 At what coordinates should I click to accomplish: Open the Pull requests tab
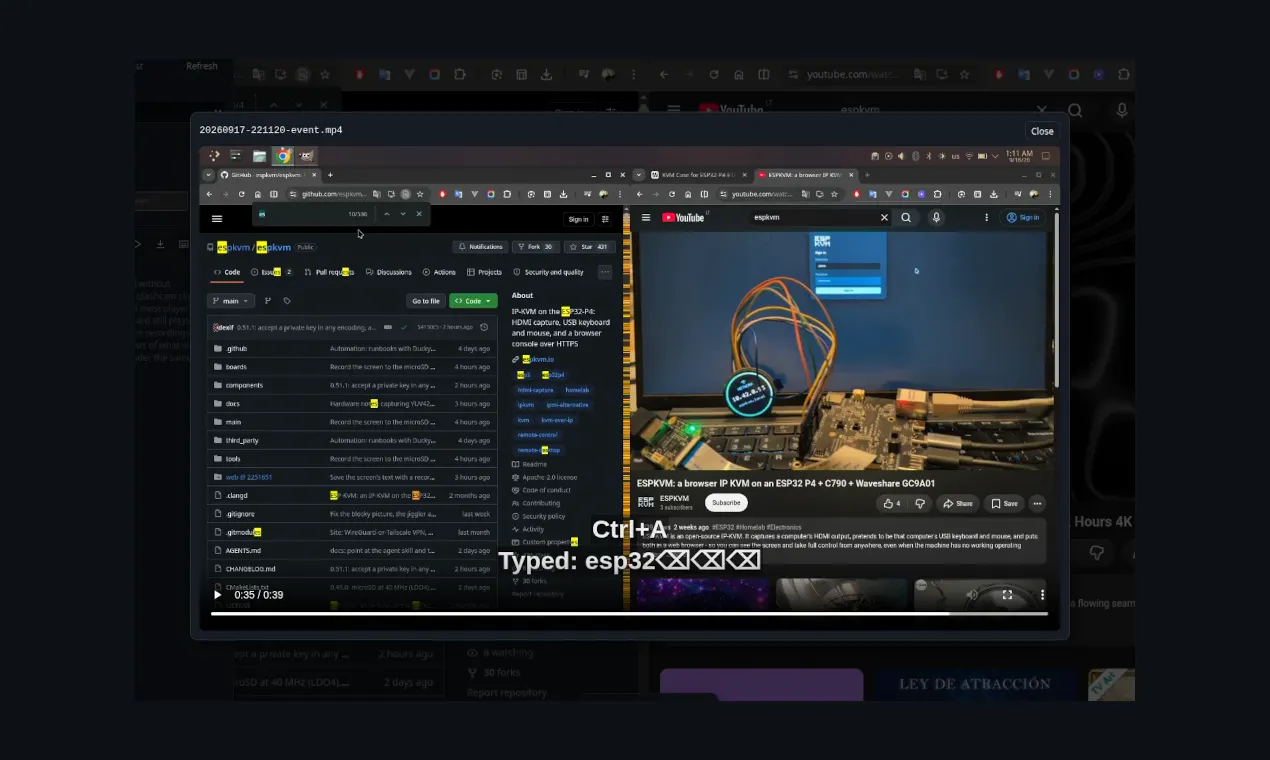329,272
